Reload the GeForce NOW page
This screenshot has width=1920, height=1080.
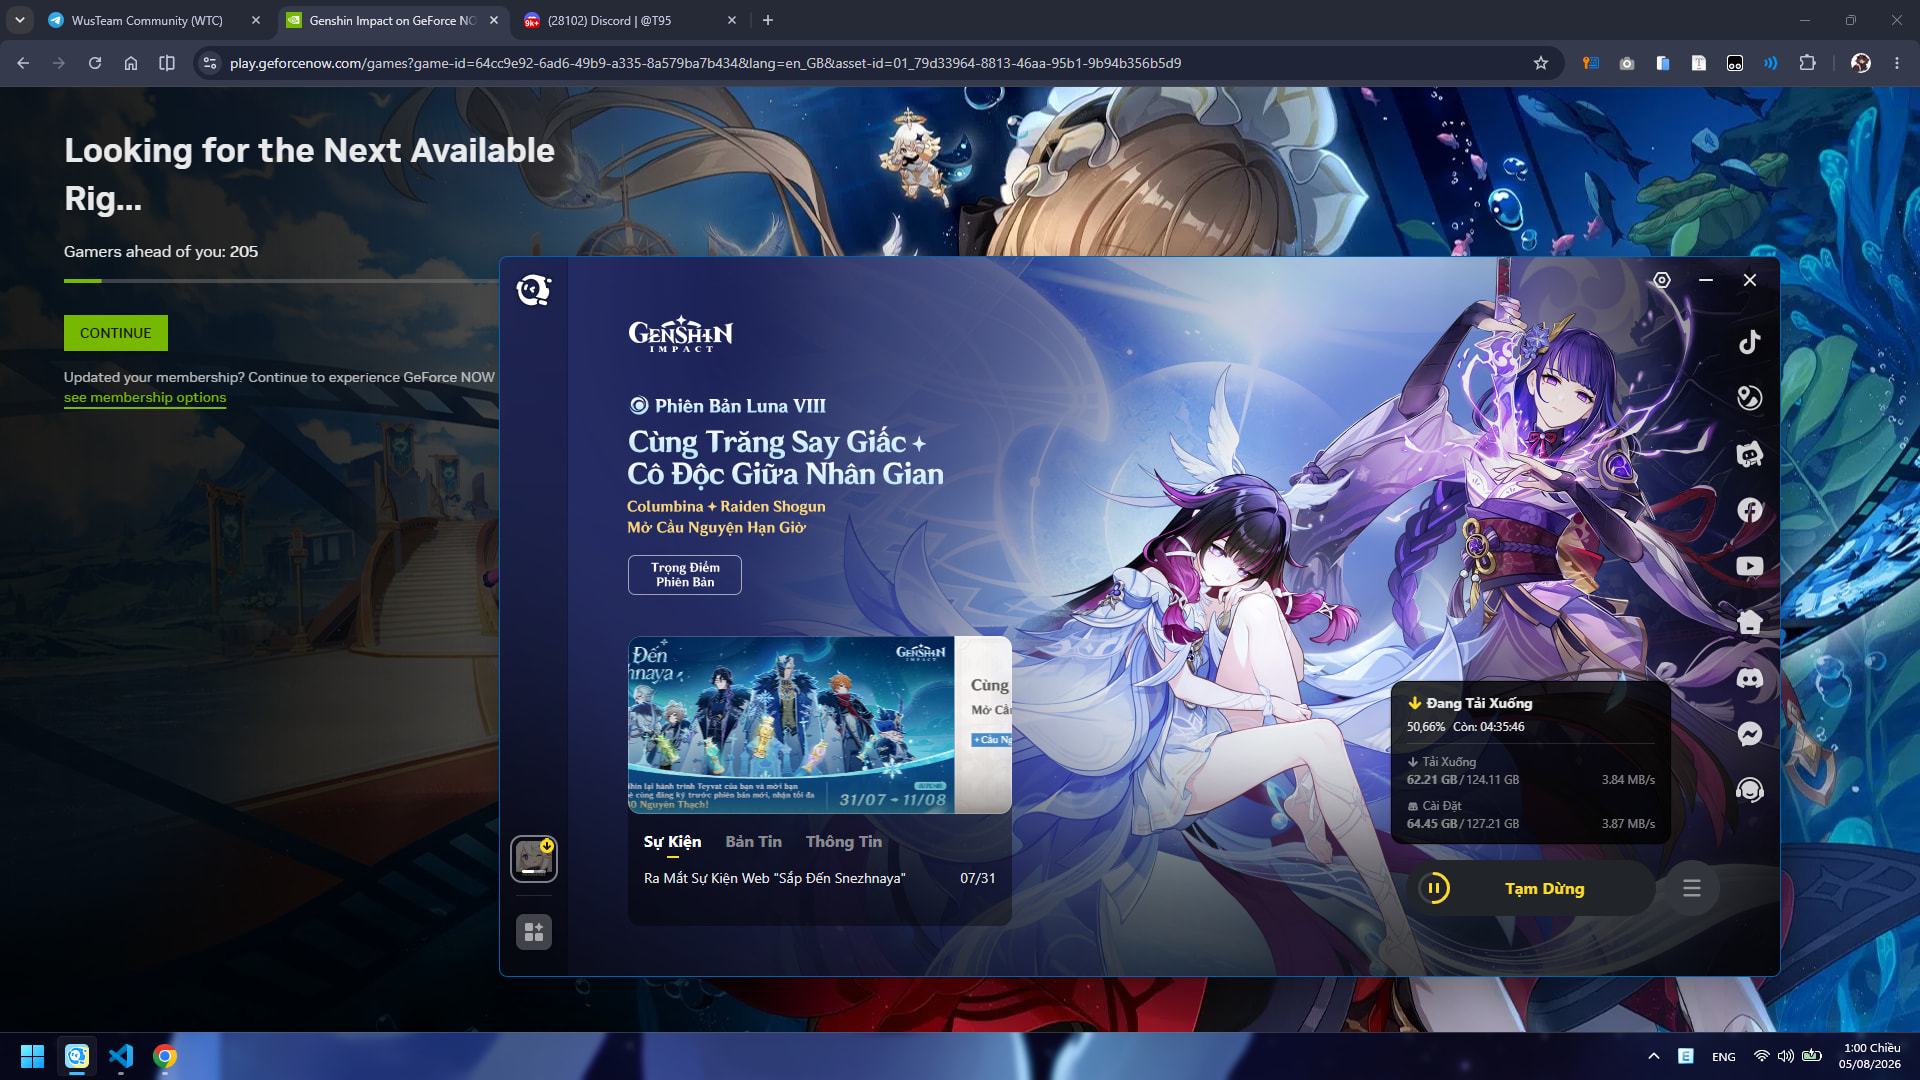point(95,63)
